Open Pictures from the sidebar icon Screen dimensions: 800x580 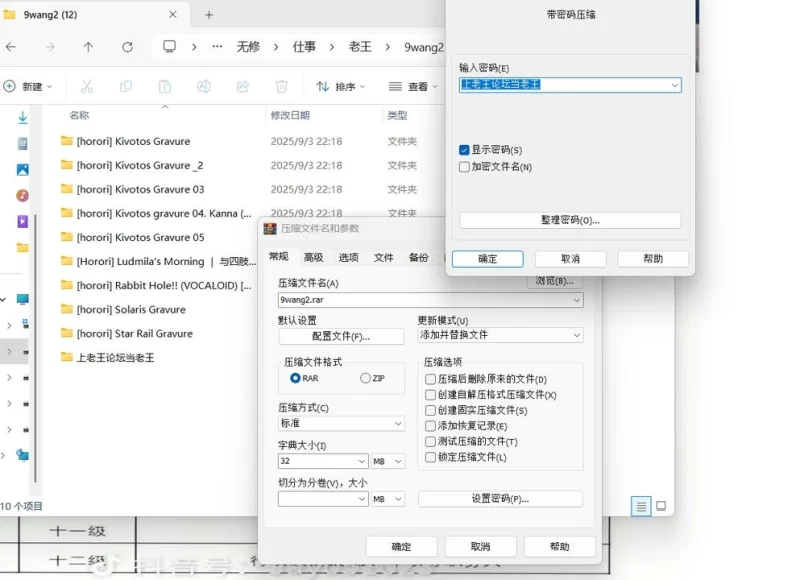[x=22, y=170]
